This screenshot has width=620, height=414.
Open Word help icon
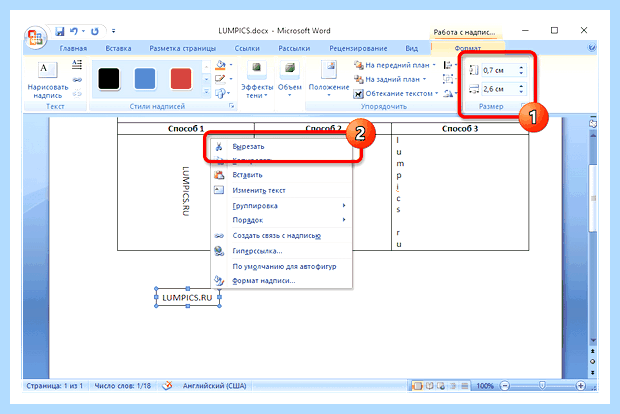592,48
